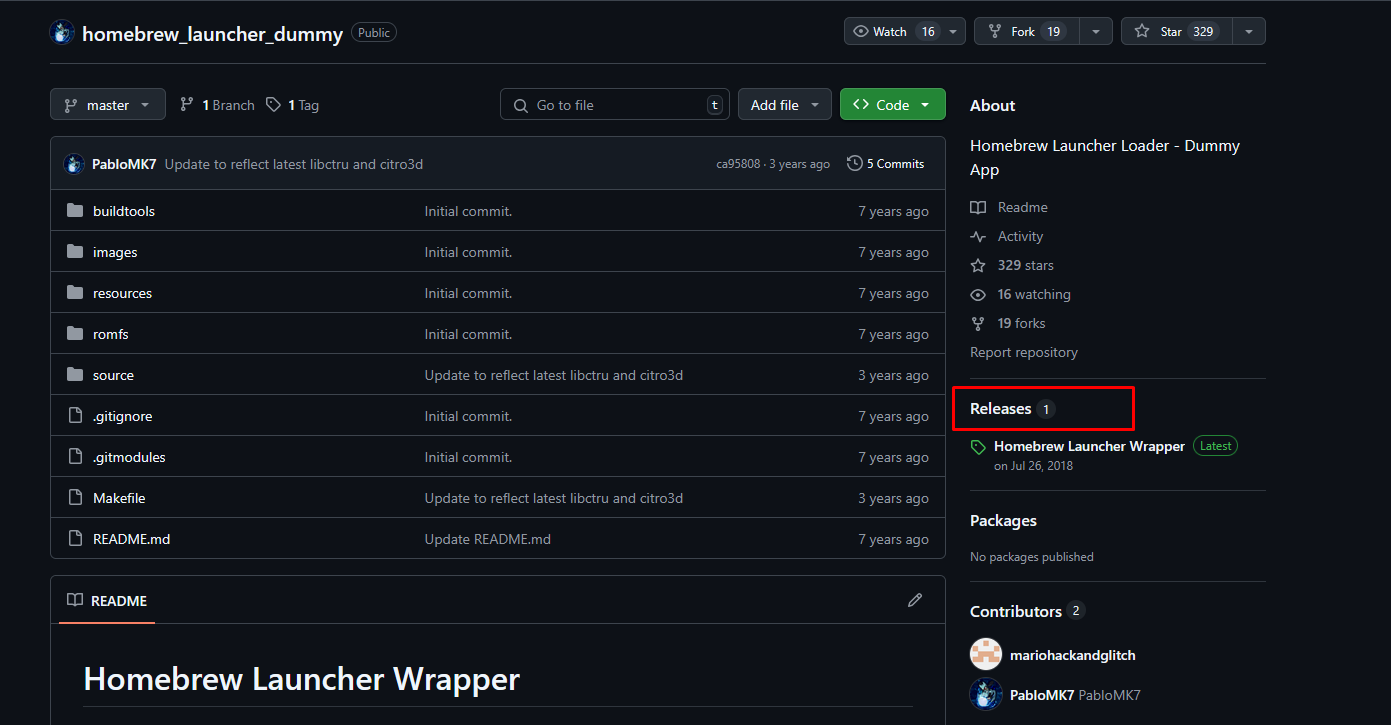Select the images folder icon
Image resolution: width=1391 pixels, height=725 pixels.
click(x=75, y=252)
